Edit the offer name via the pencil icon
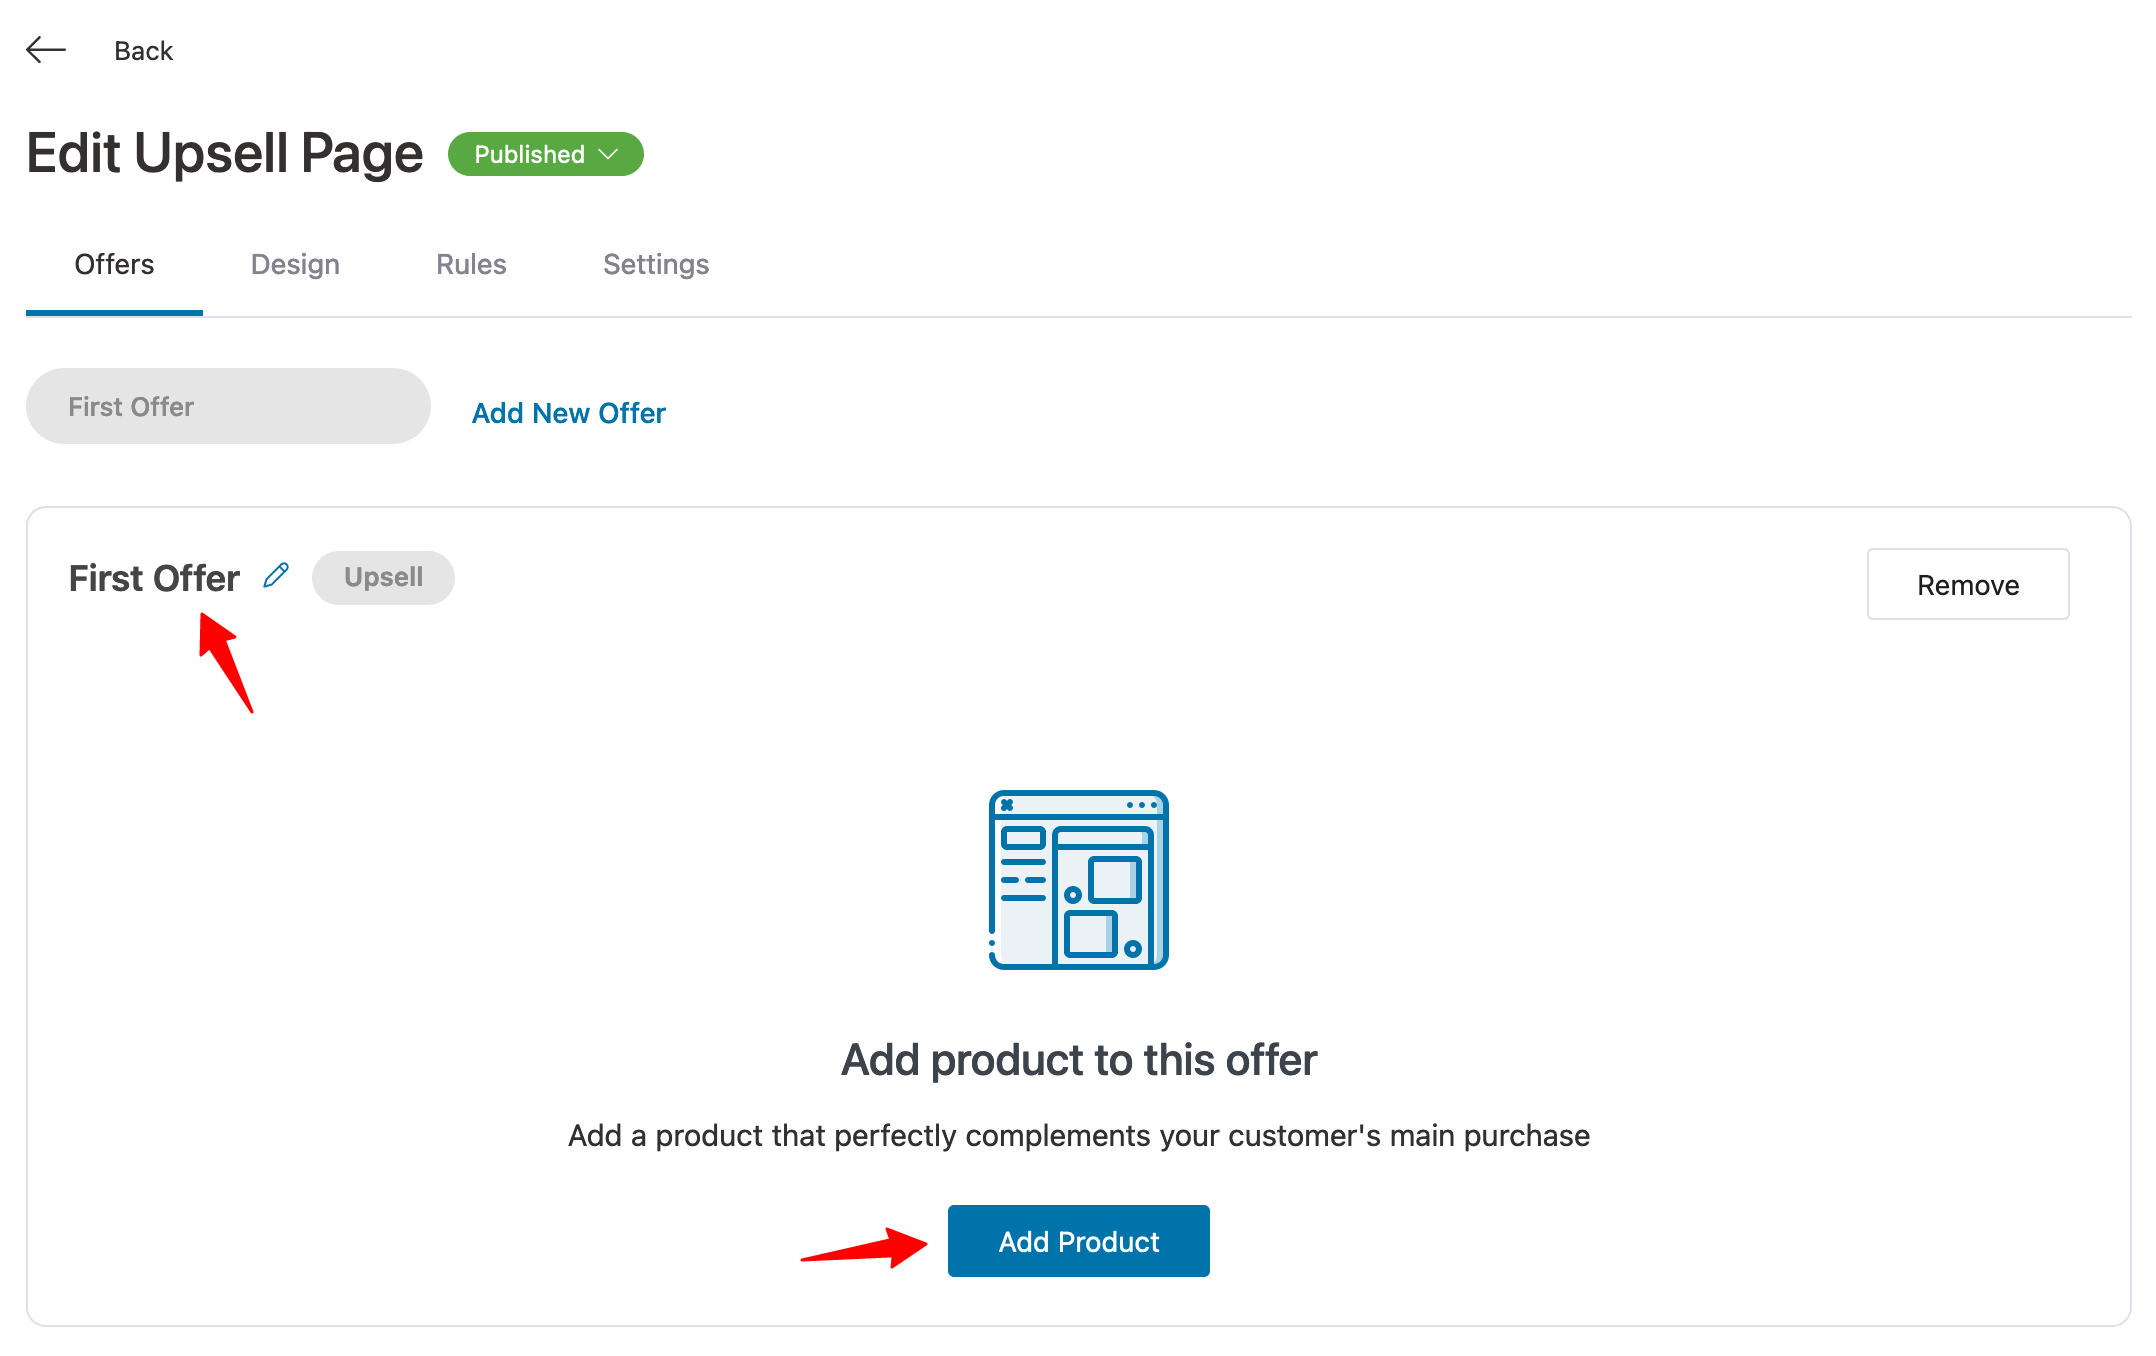This screenshot has height=1356, width=2156. pyautogui.click(x=275, y=575)
